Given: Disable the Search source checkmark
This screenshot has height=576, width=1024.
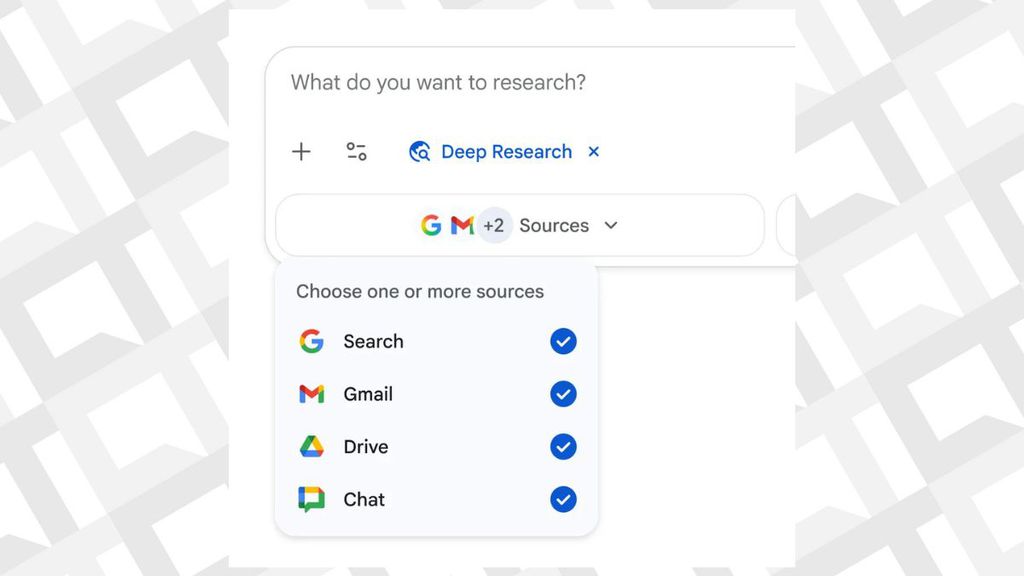Looking at the screenshot, I should 563,341.
